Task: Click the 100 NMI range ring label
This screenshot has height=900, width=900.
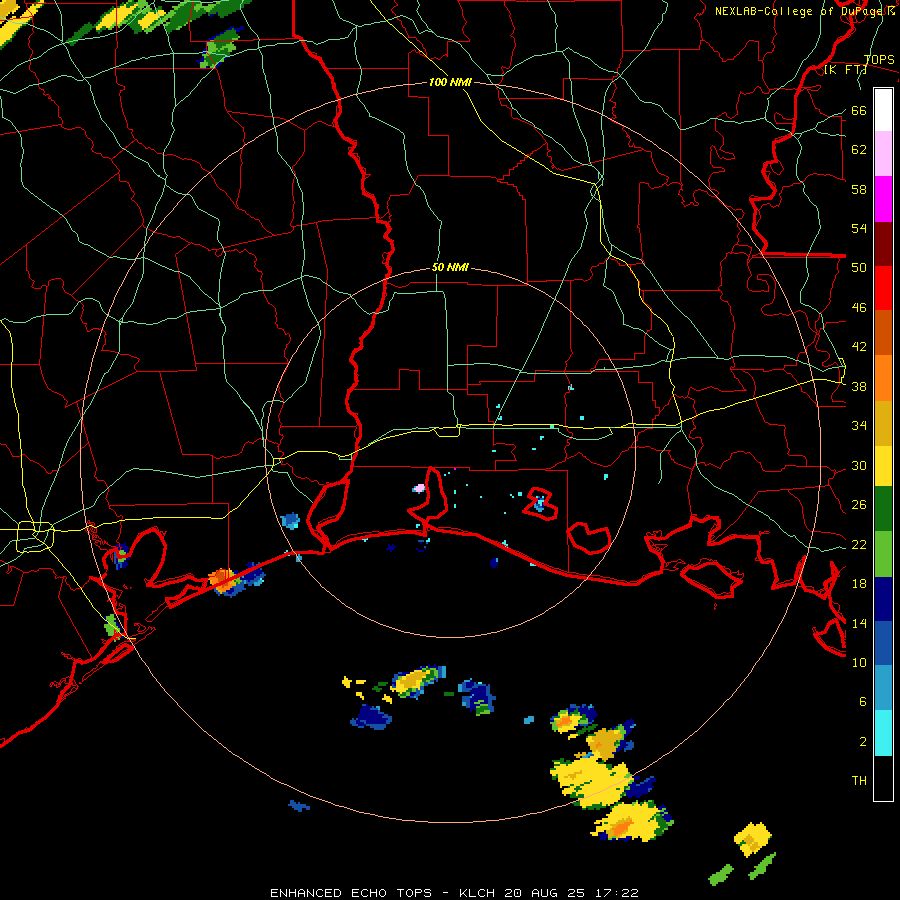Action: 450,83
